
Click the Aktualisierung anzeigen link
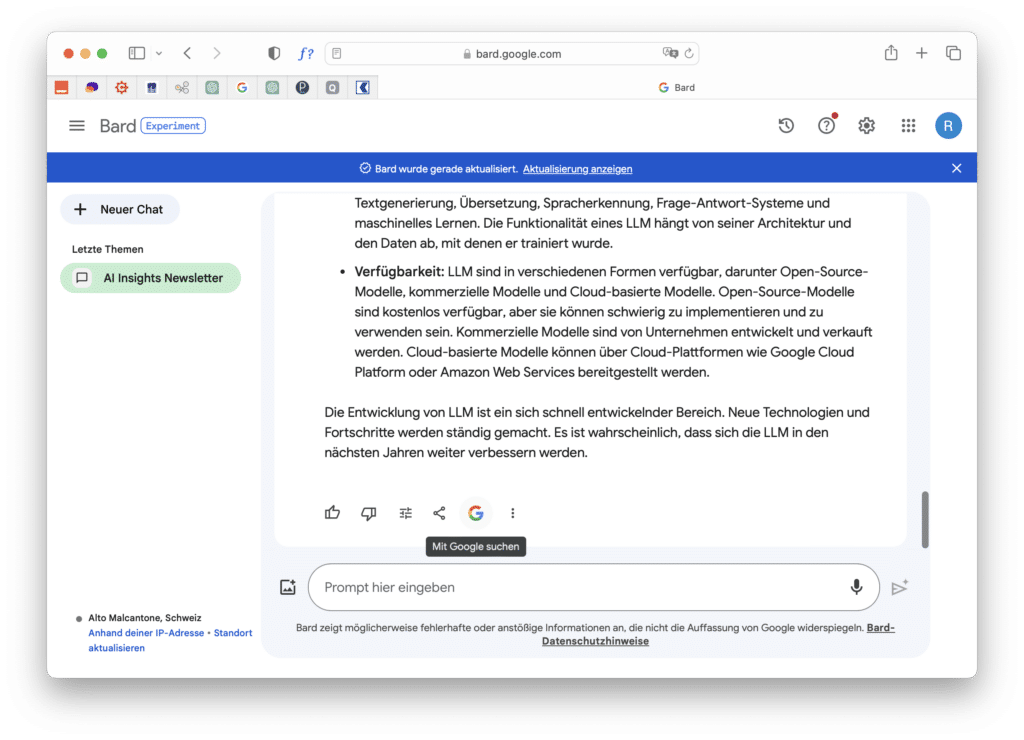[577, 169]
